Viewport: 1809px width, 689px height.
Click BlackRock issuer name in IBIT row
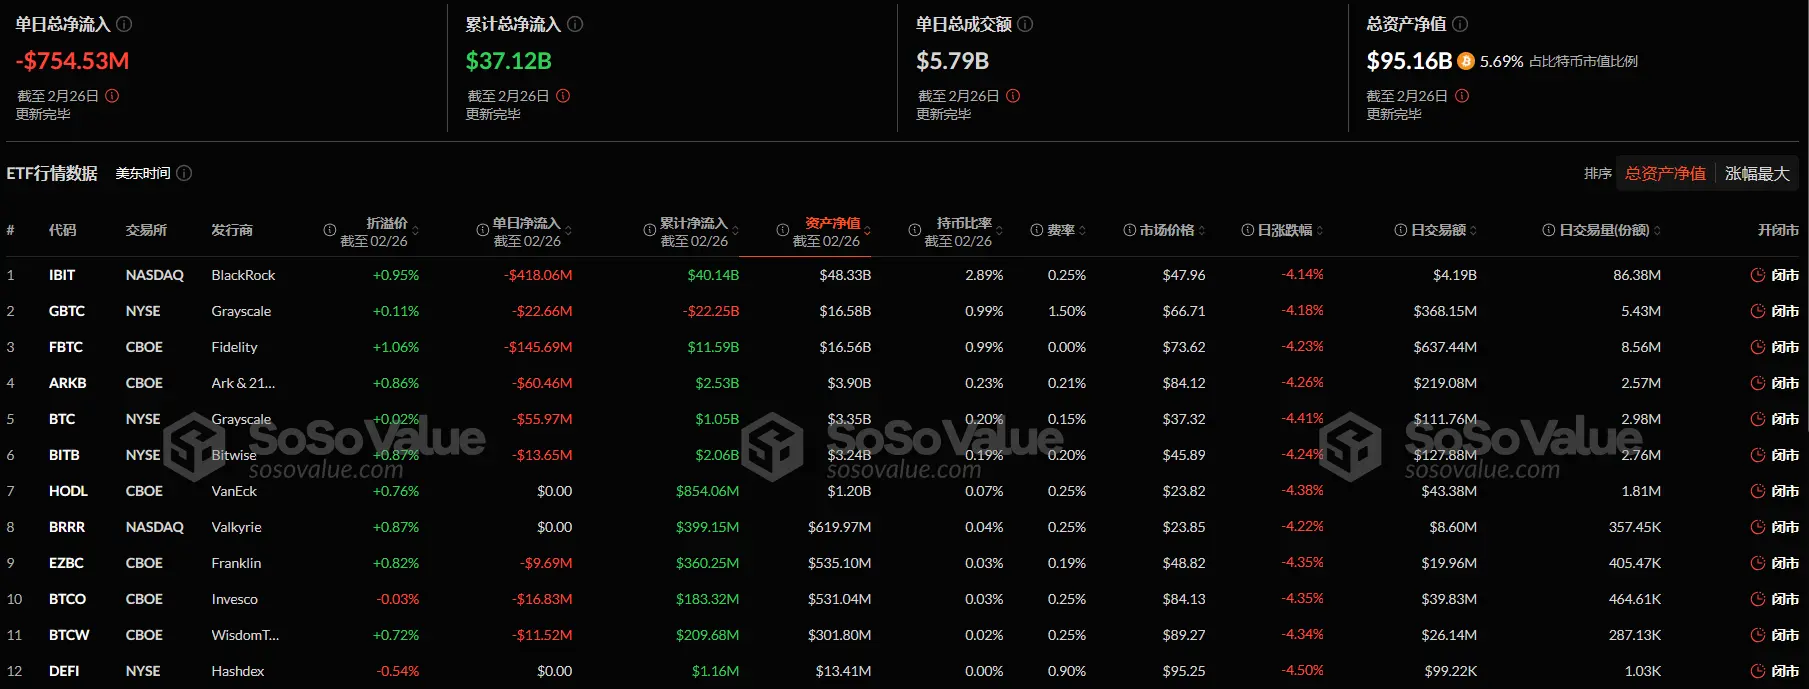tap(243, 275)
